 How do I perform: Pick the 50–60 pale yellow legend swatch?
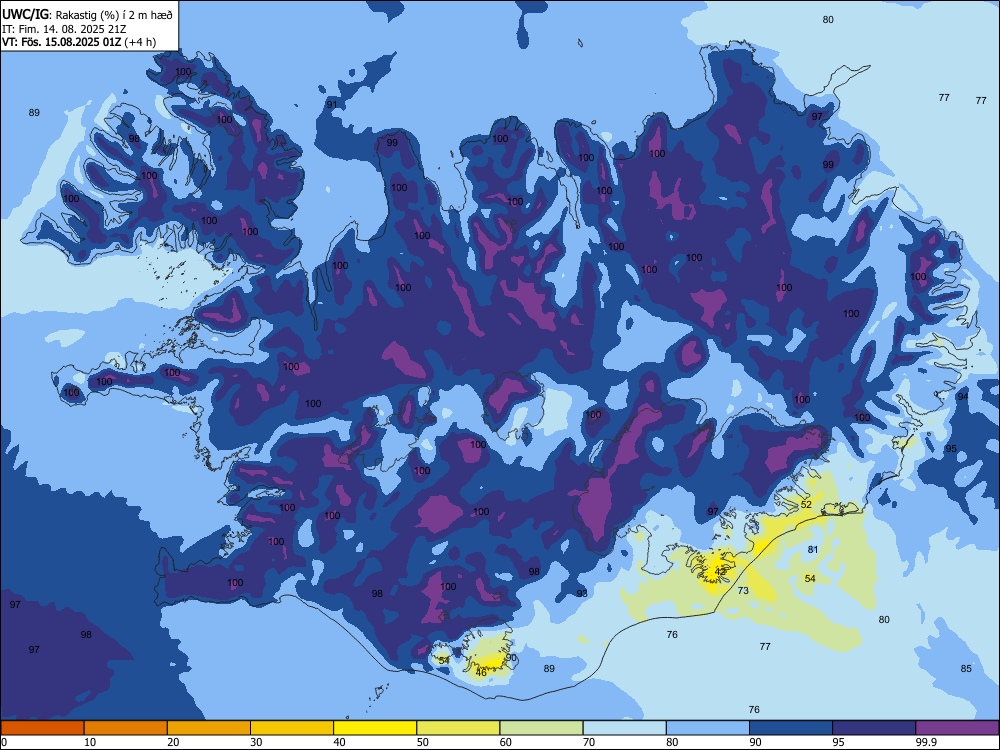[459, 728]
